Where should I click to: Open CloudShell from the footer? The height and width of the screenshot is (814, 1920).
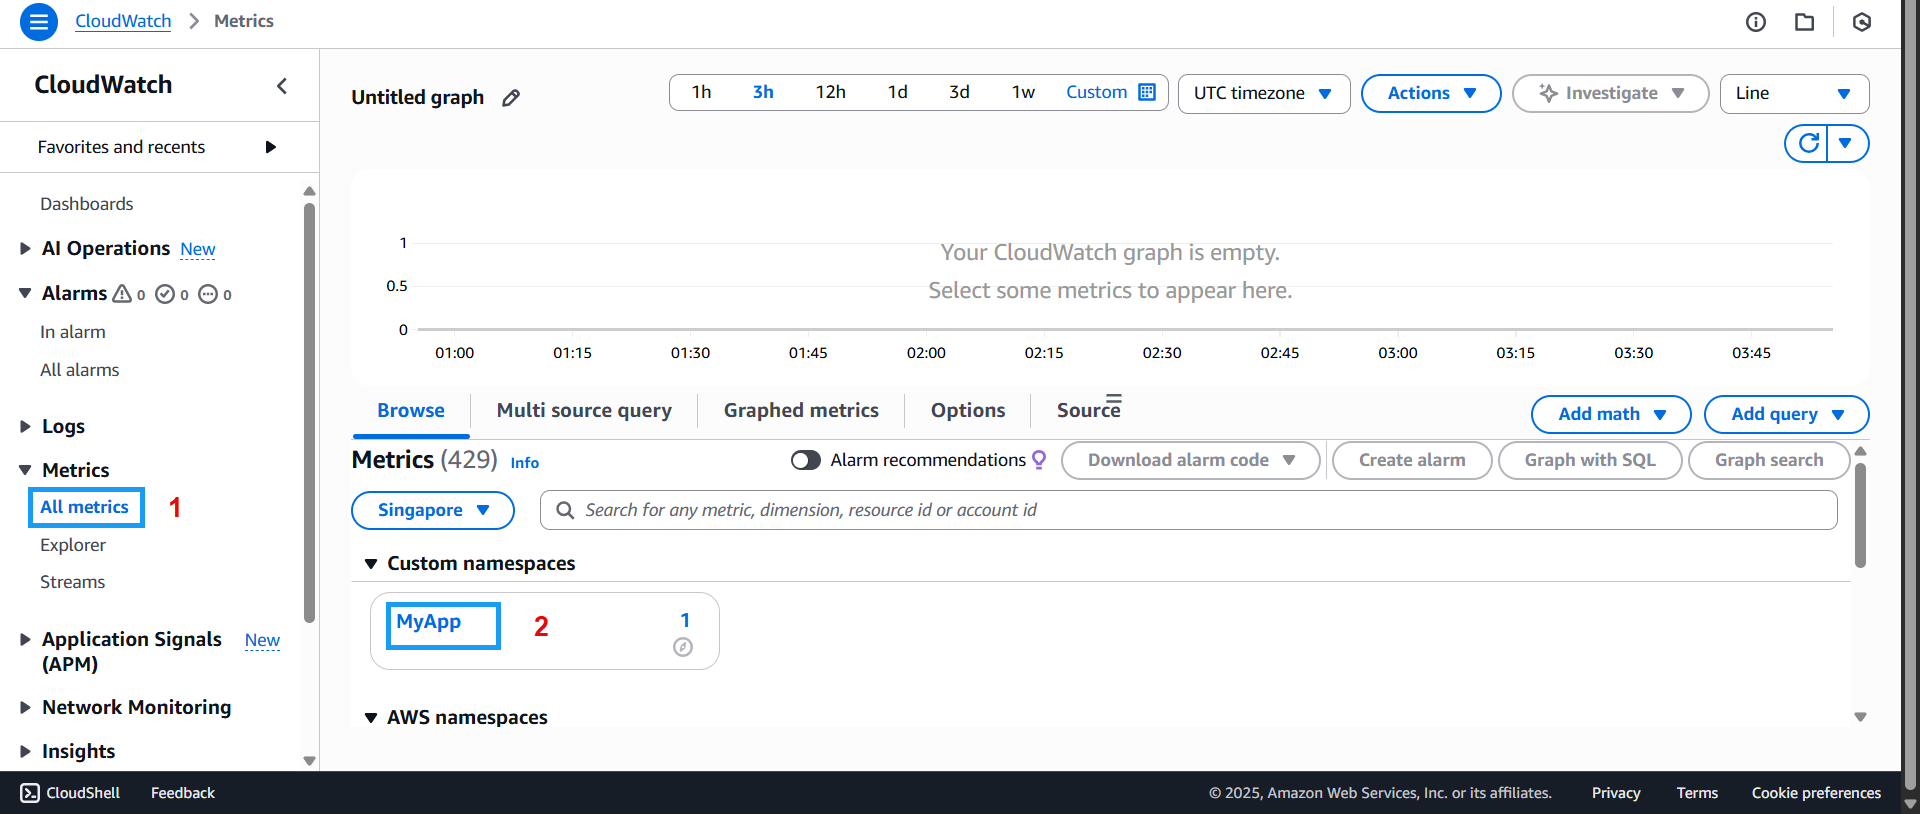[70, 793]
